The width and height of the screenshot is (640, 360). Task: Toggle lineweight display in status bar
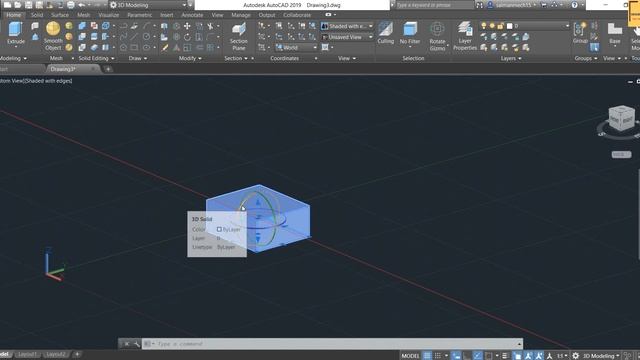click(x=505, y=356)
